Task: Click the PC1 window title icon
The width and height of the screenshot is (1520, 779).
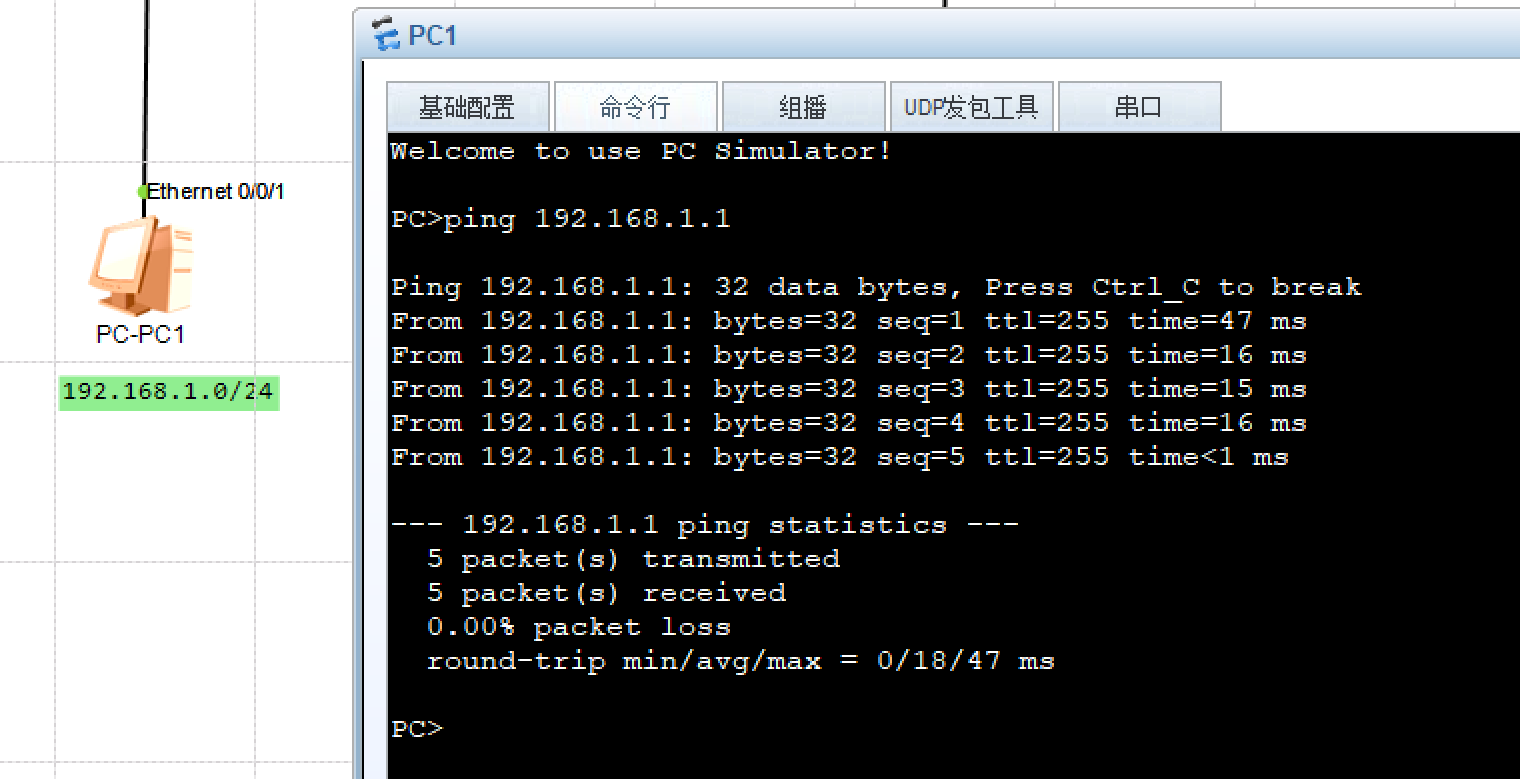Action: 385,35
